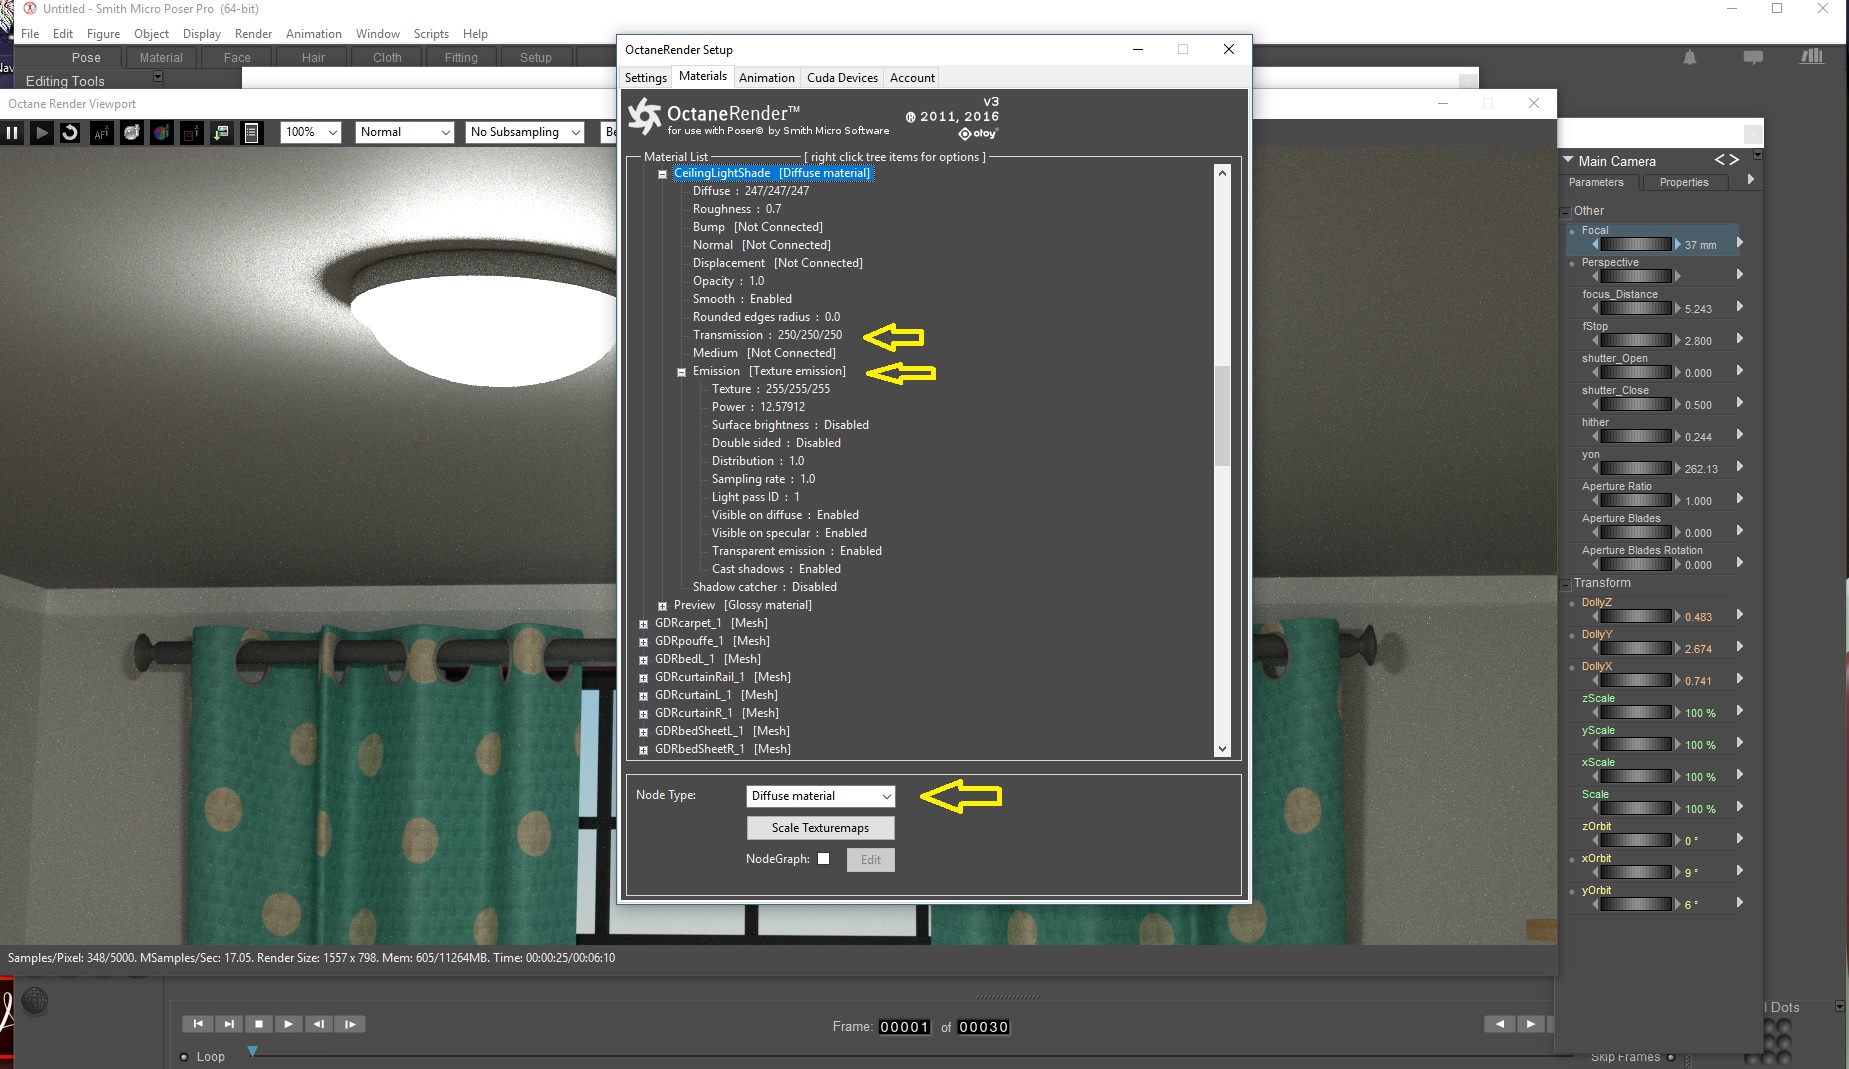Jump to first frame in animation controls
The image size is (1849, 1069).
[x=198, y=1024]
